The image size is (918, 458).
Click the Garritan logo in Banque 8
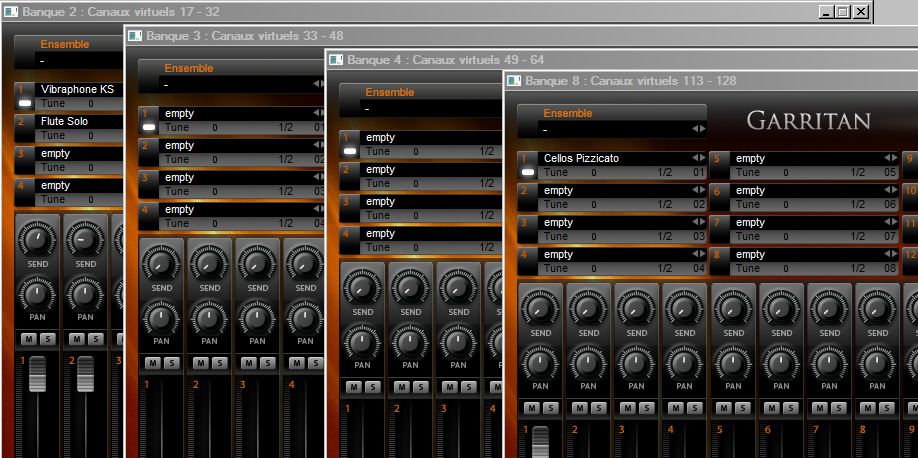click(809, 121)
